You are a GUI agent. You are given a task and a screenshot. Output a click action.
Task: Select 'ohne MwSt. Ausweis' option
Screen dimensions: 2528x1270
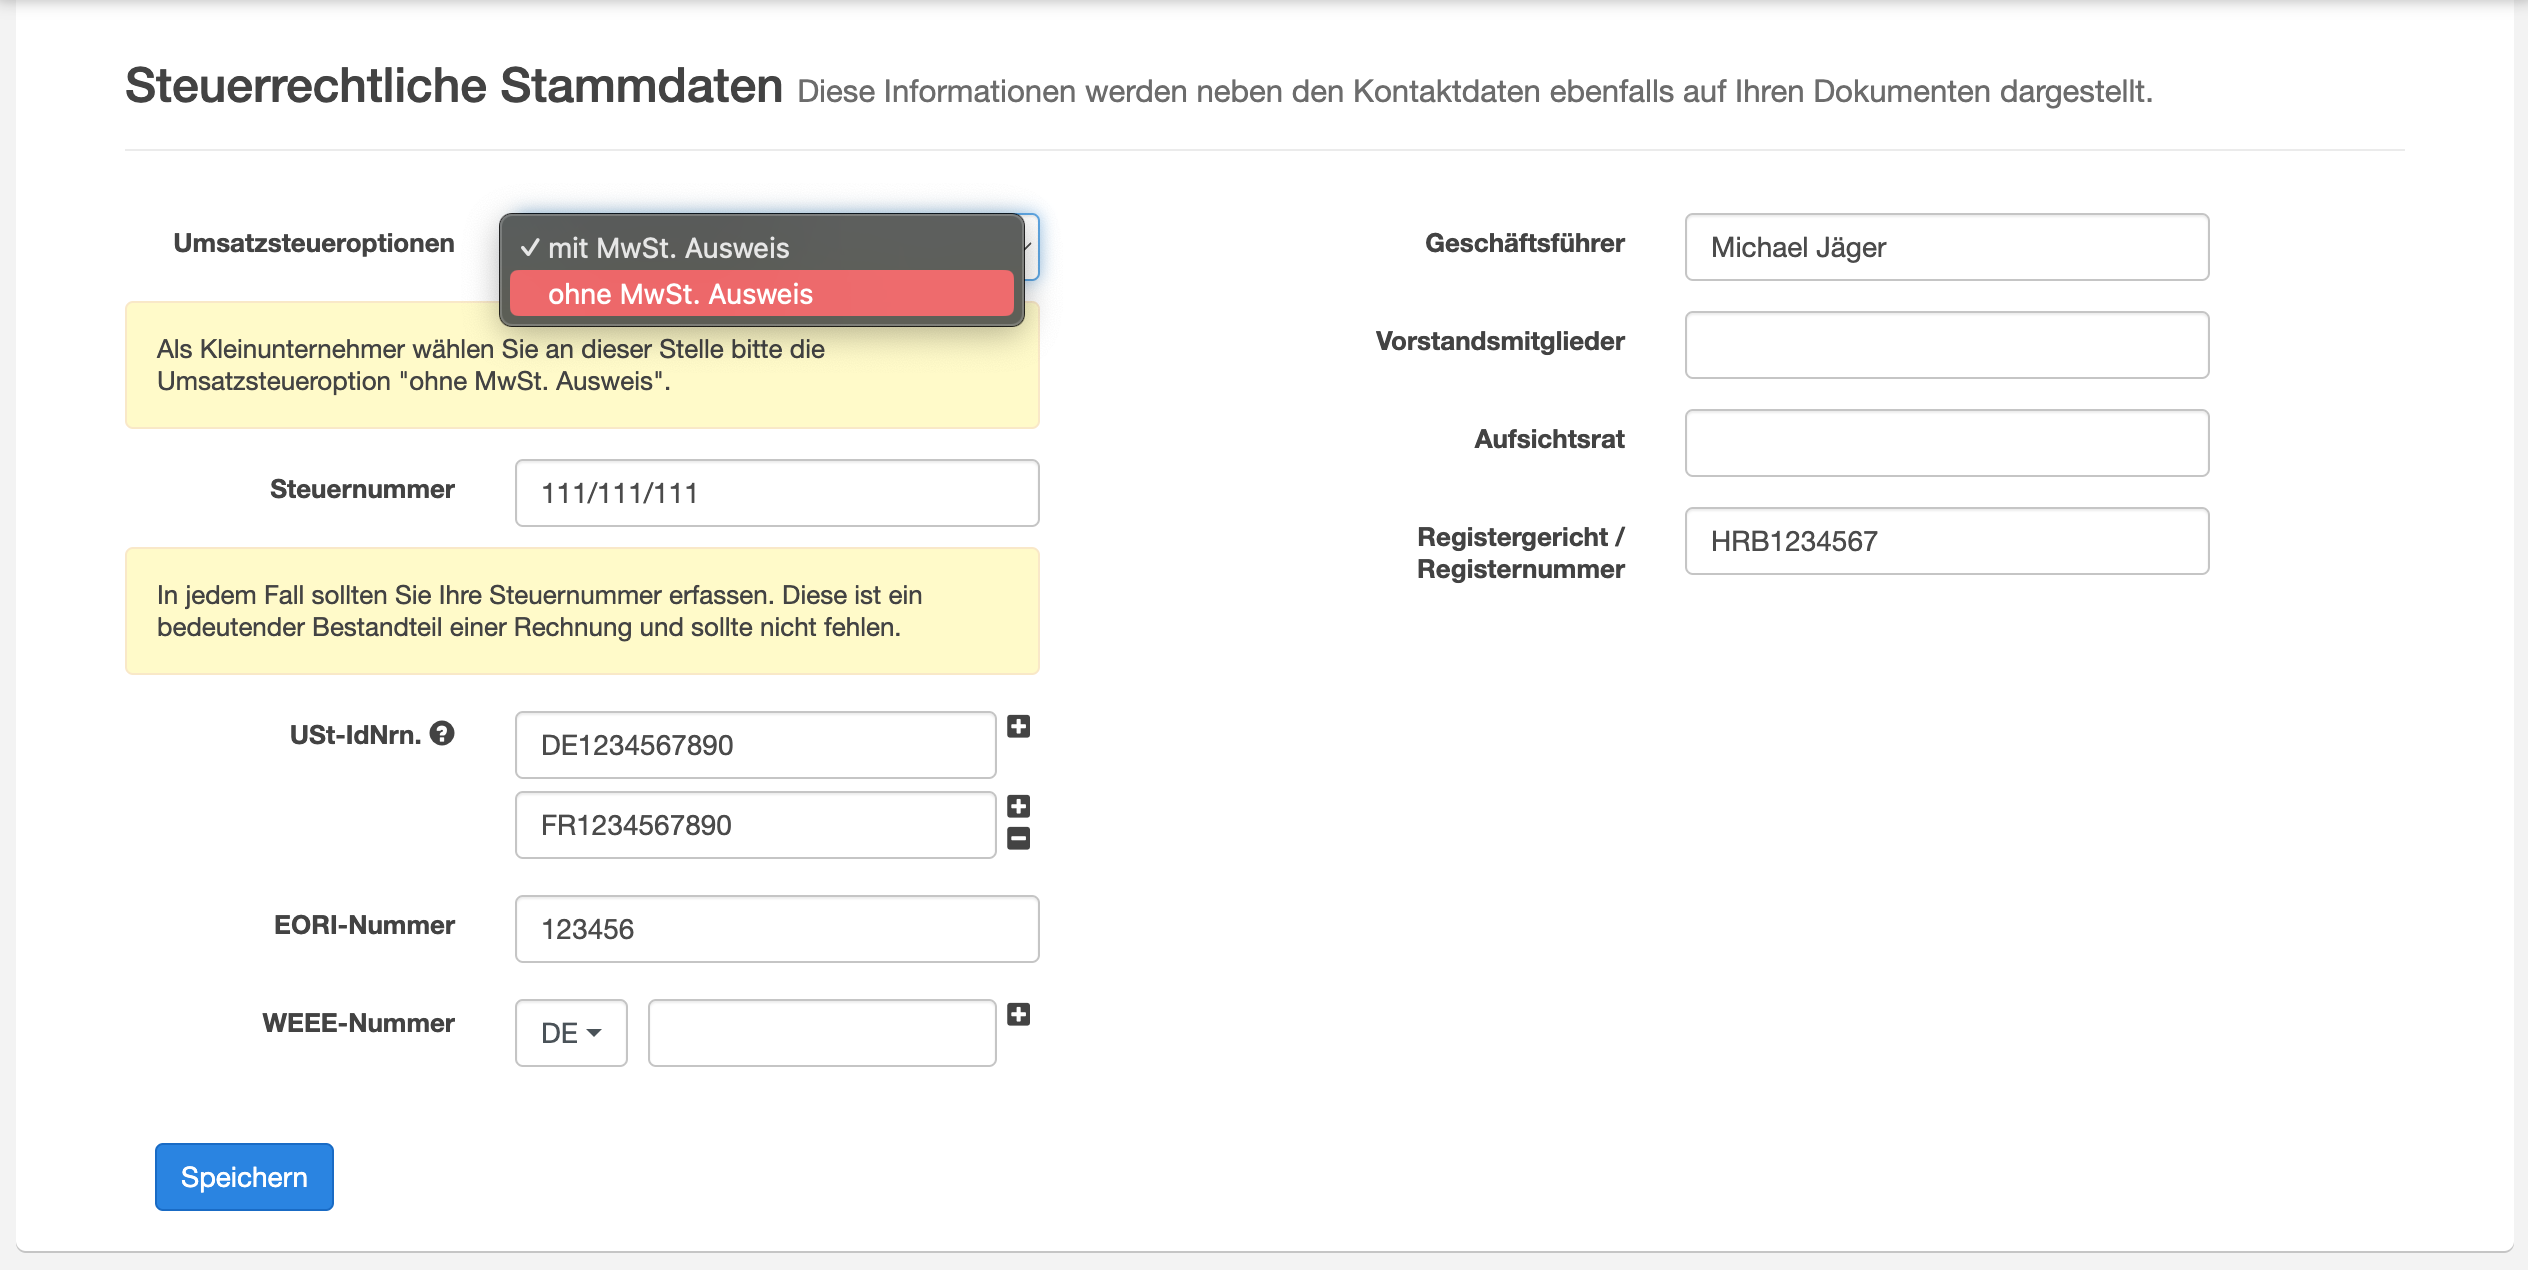tap(761, 294)
